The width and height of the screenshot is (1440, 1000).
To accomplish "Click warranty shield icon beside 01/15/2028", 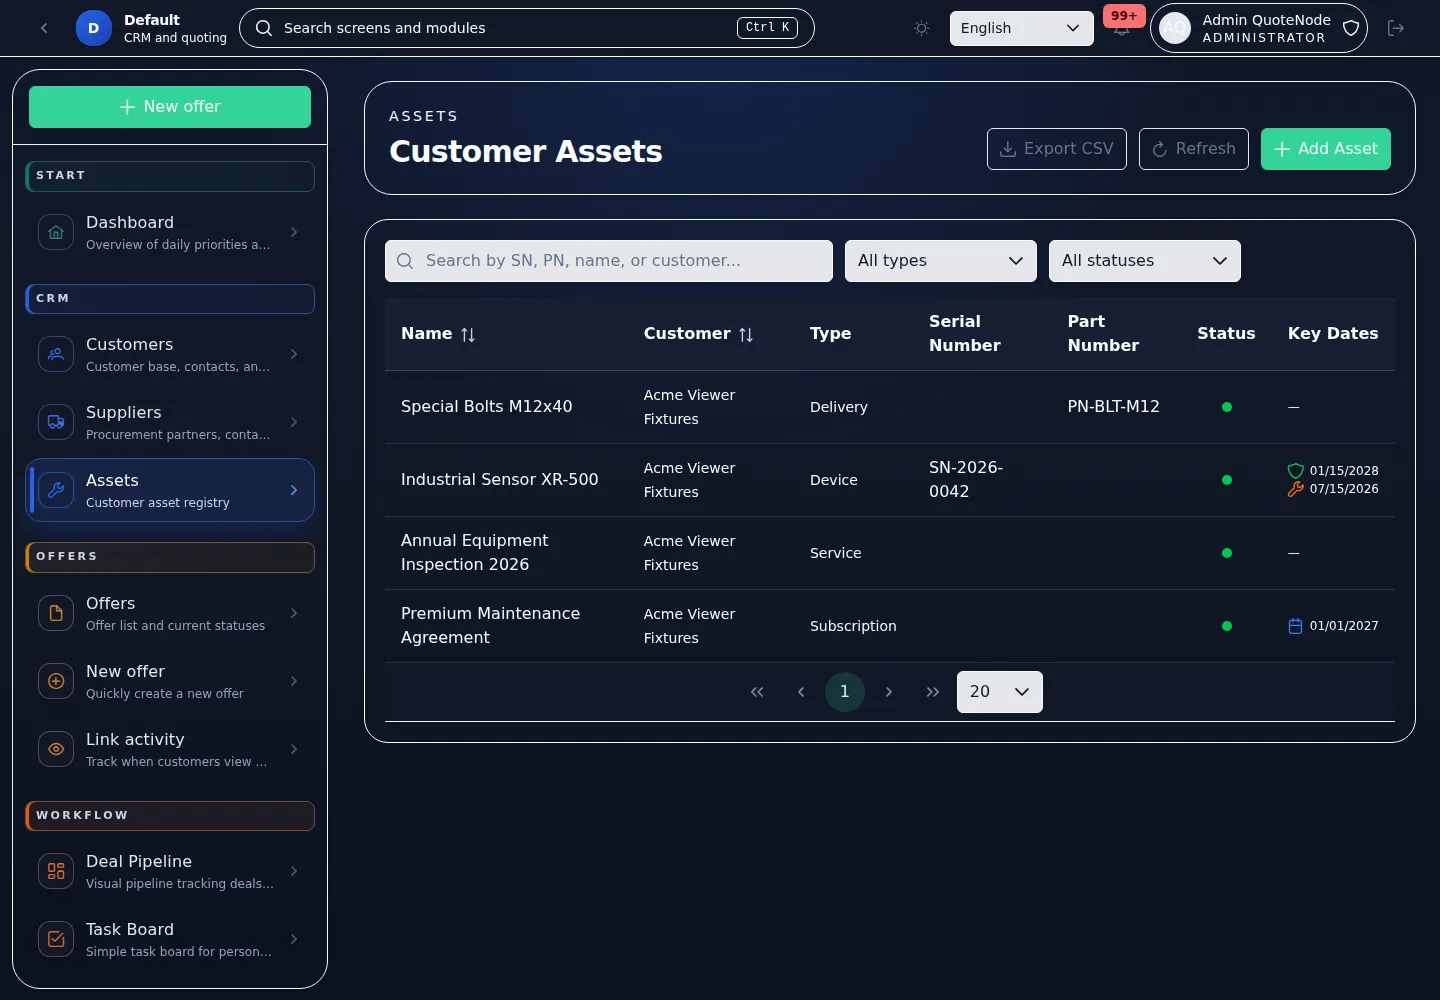I will pyautogui.click(x=1296, y=471).
